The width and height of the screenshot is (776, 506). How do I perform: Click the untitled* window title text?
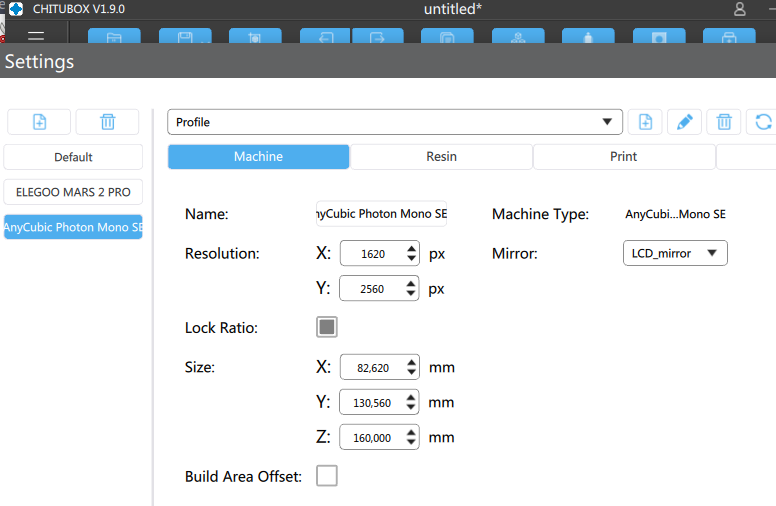tap(452, 9)
